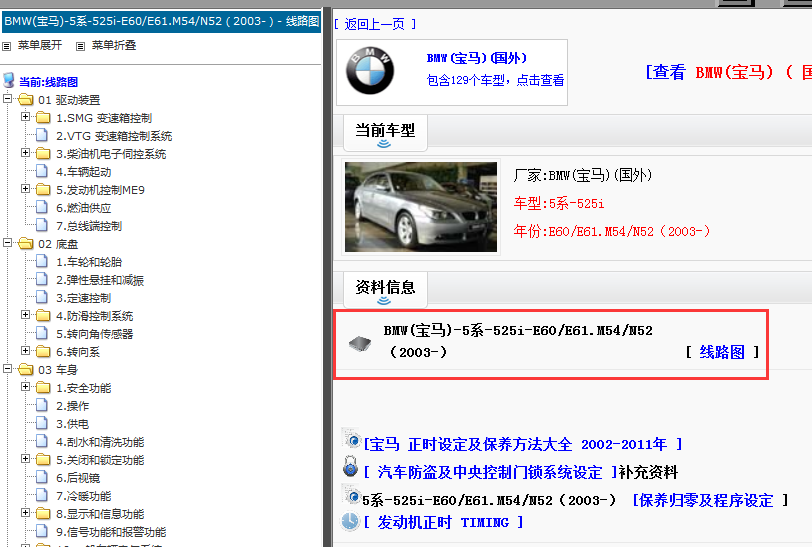Click the document icon of 6.燃油供应
The height and width of the screenshot is (547, 812).
[42, 207]
